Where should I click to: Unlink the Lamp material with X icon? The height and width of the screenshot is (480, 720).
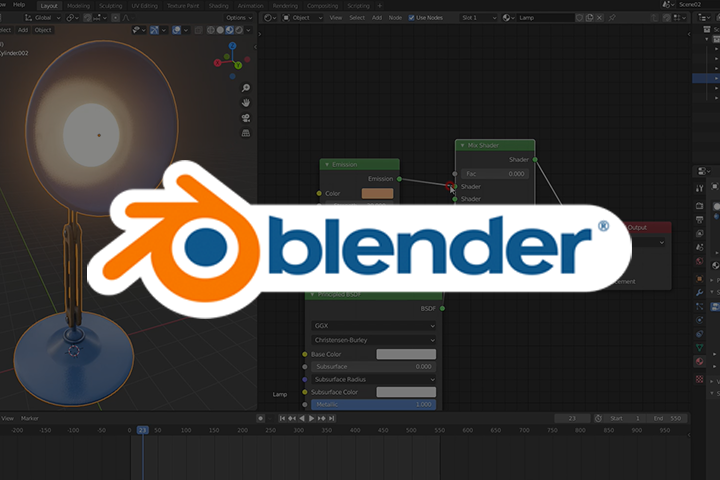point(599,17)
